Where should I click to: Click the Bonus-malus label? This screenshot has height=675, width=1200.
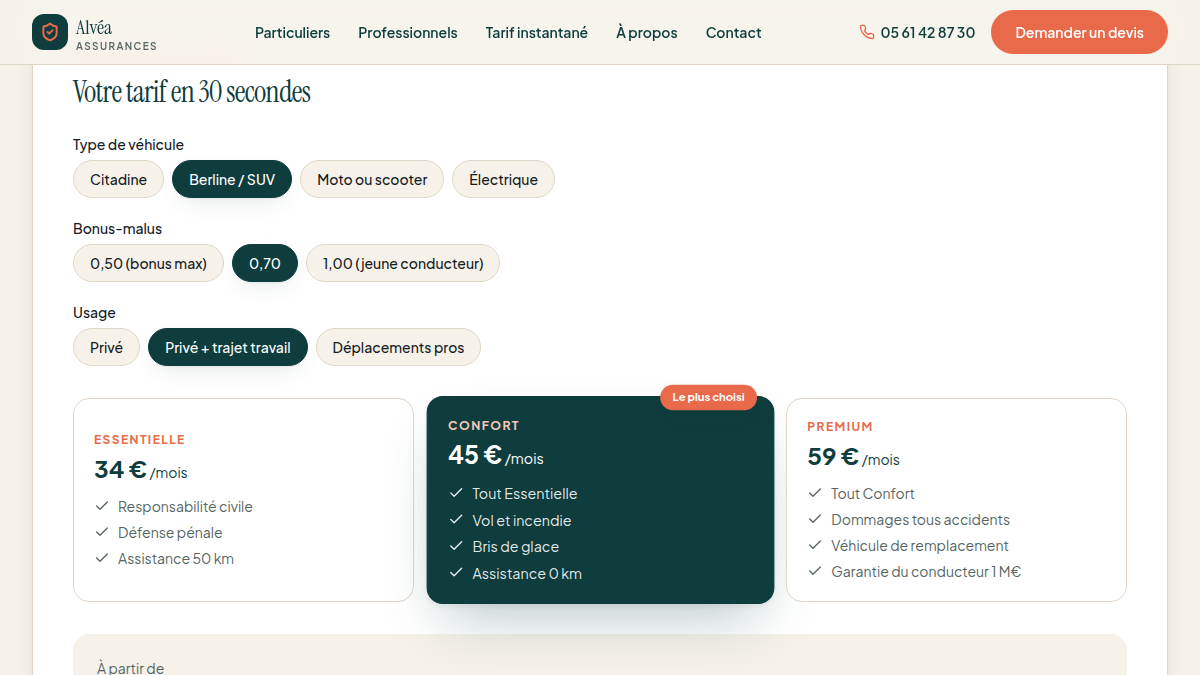(x=117, y=229)
